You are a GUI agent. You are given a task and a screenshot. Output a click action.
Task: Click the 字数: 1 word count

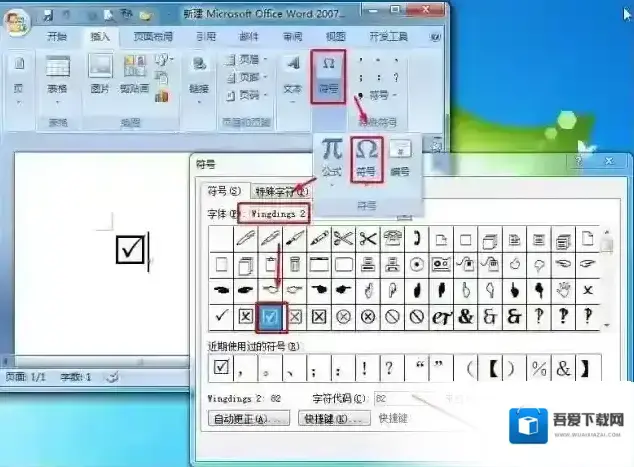(76, 377)
